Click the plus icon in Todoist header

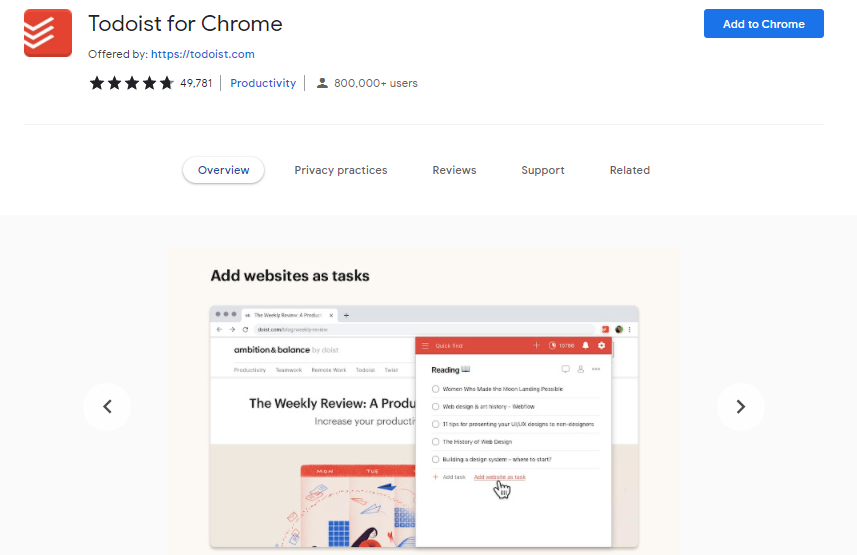[536, 346]
